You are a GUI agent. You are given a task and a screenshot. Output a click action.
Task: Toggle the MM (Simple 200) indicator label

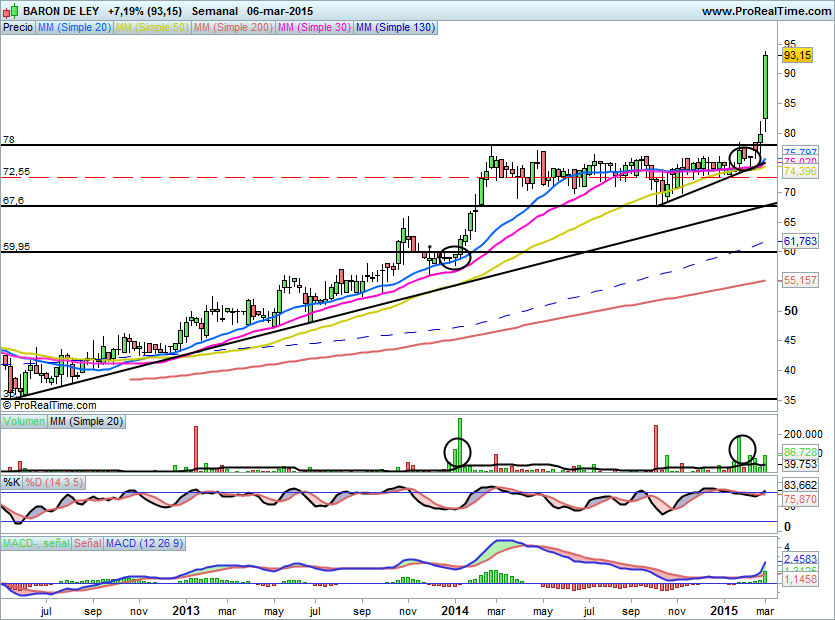231,28
